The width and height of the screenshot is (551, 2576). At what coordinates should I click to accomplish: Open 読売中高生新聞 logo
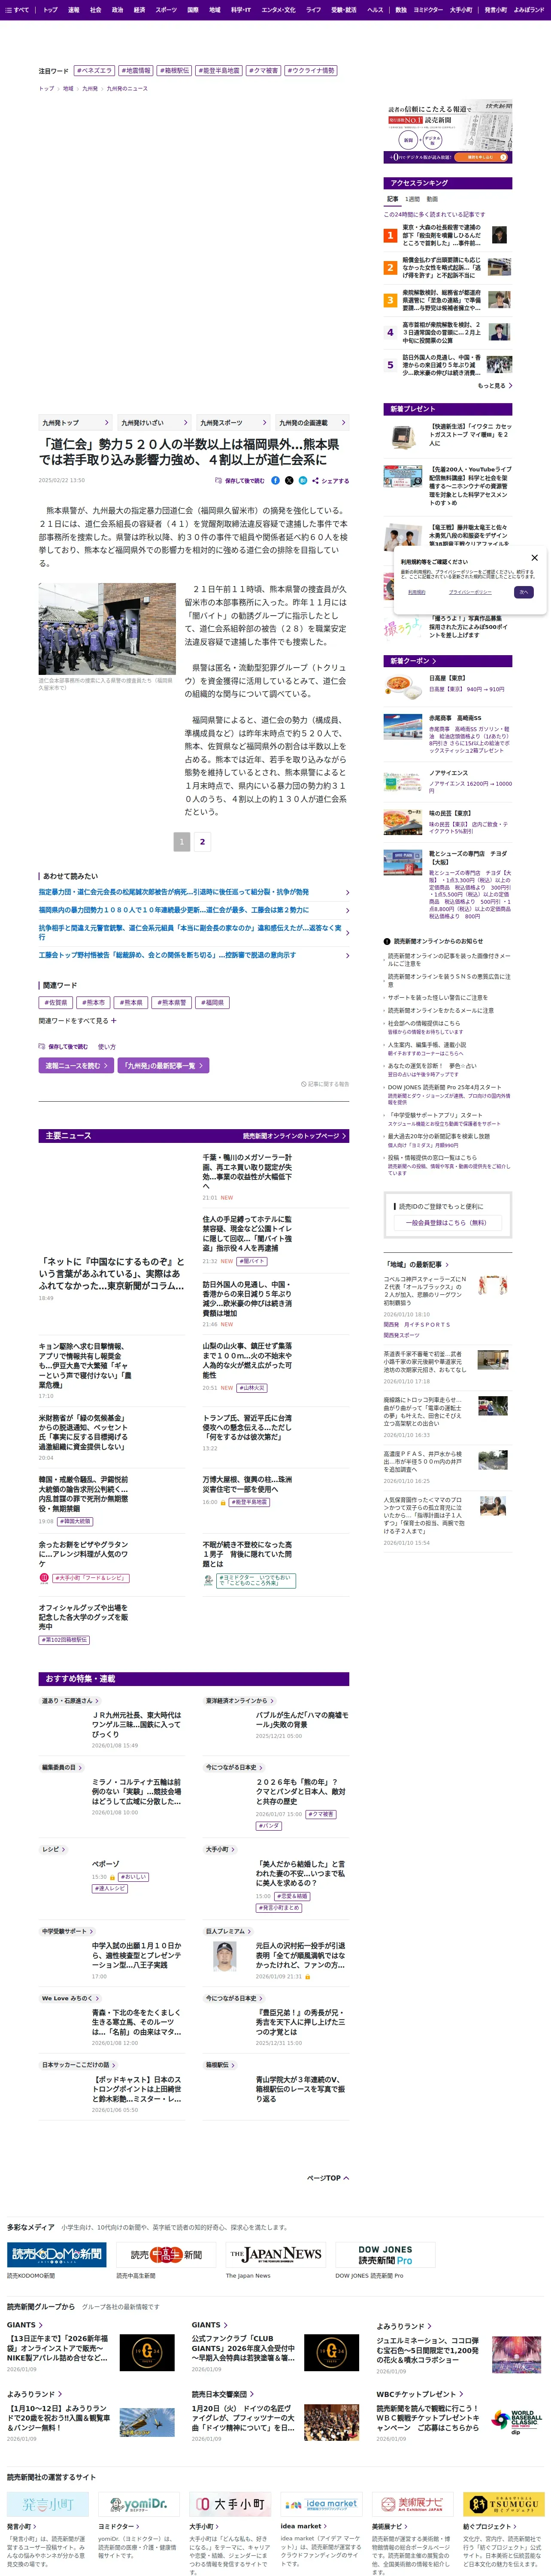(x=165, y=2254)
